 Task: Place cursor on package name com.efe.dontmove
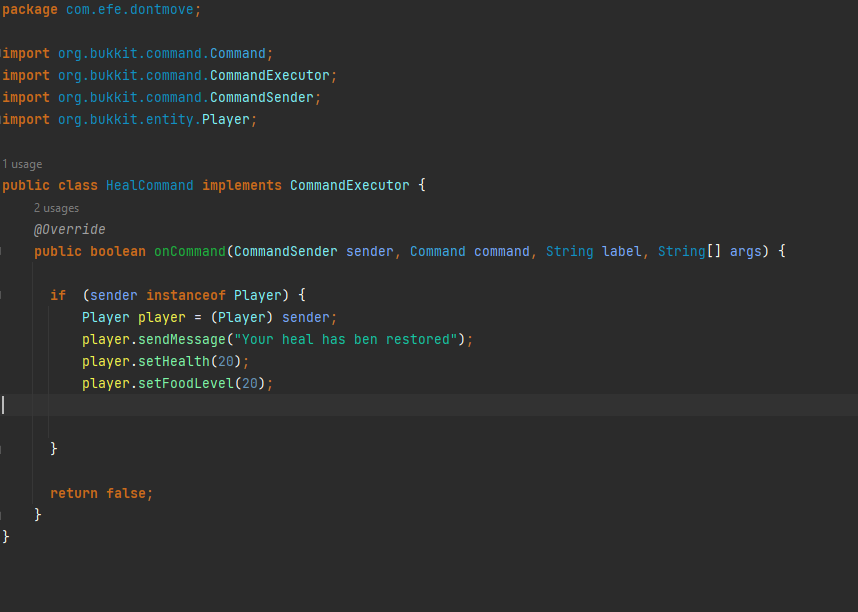click(x=130, y=10)
